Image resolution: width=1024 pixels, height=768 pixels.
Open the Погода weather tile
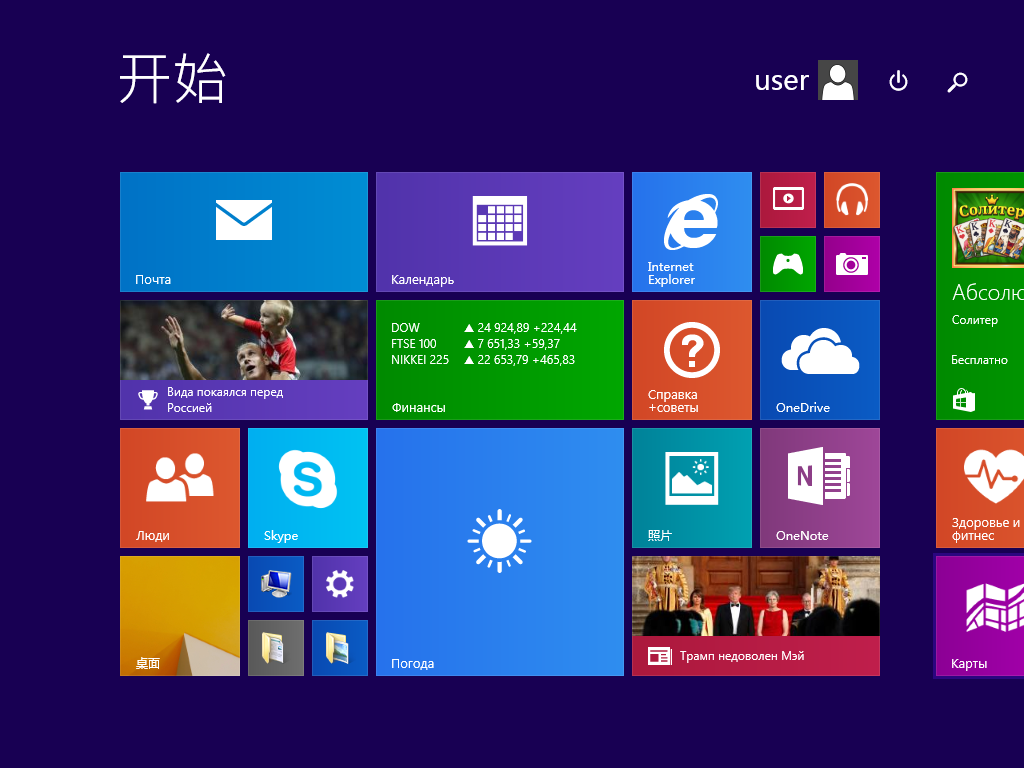click(499, 551)
